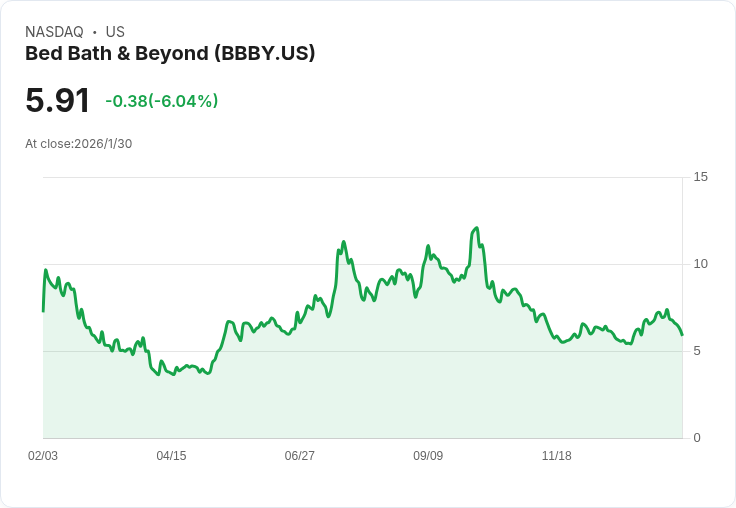
Task: Select the 06/27 date on the time axis
Action: [x=299, y=456]
